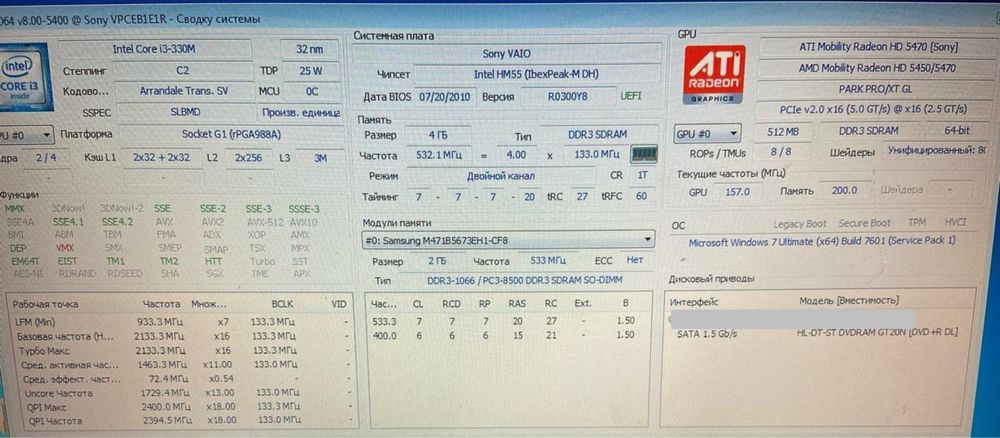Screen dimensions: 1000x438
Task: Click the tRFC timing value 60
Action: tap(641, 196)
